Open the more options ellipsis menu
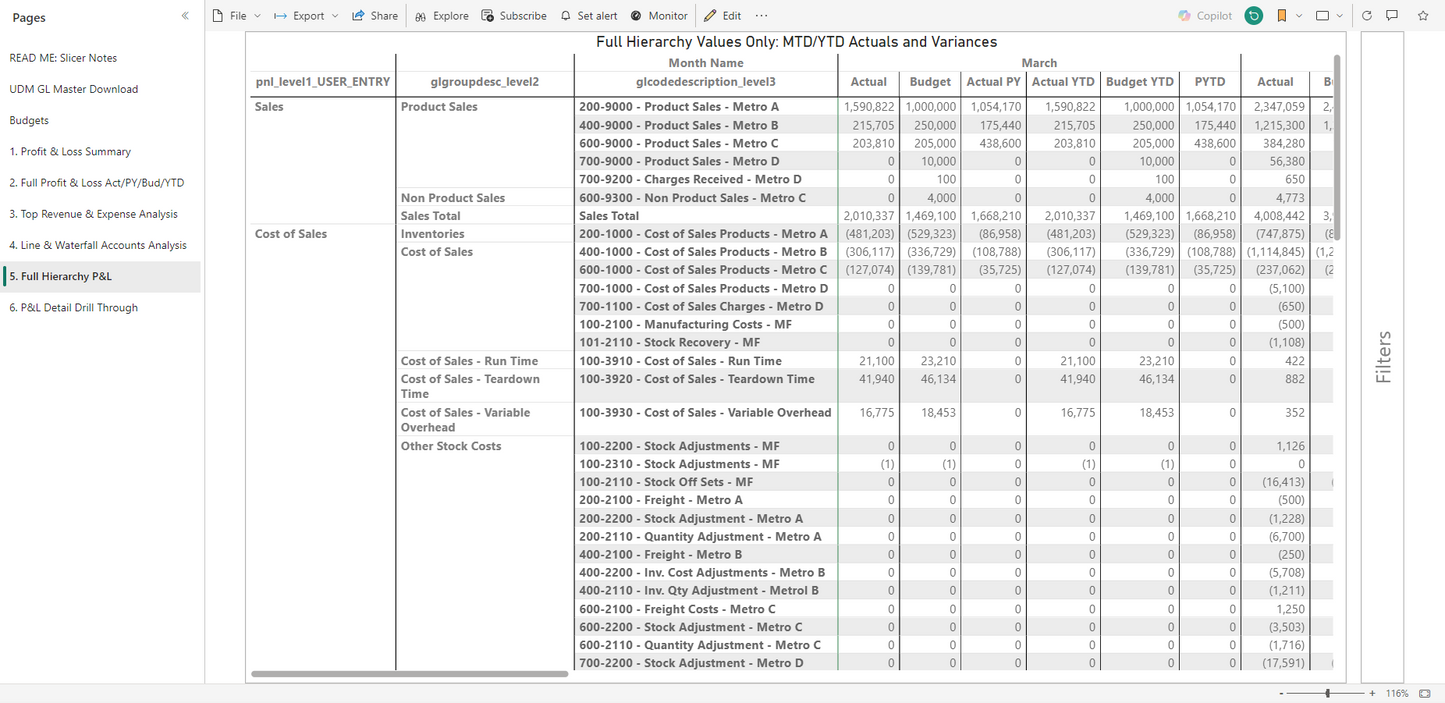This screenshot has height=703, width=1445. pyautogui.click(x=762, y=16)
